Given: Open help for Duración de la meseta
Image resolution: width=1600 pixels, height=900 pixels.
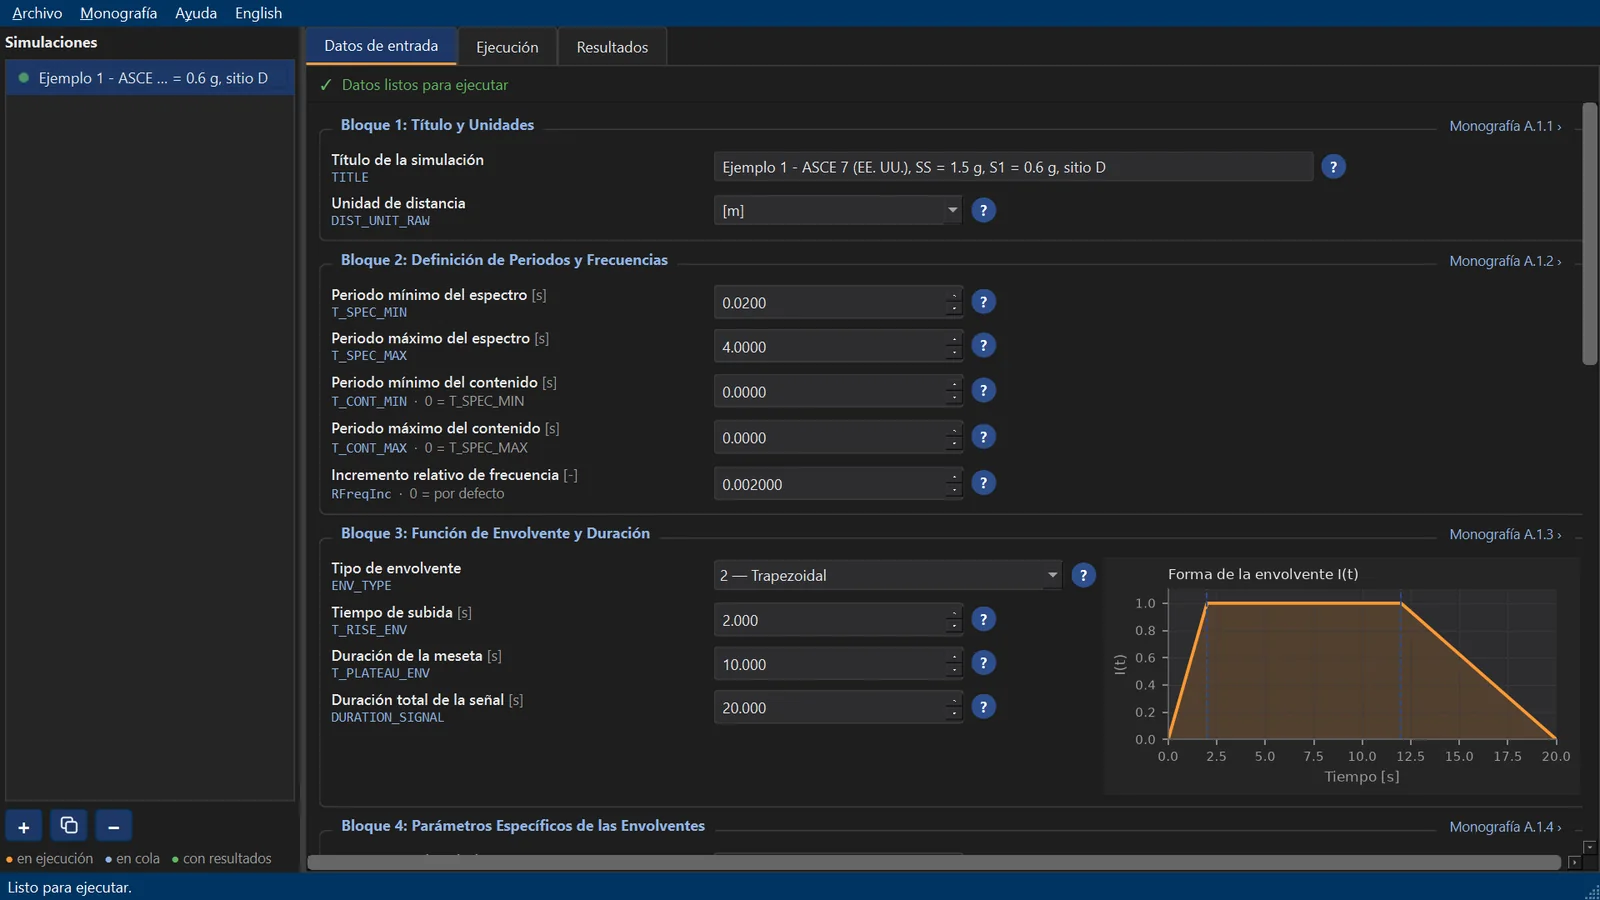Looking at the screenshot, I should tap(983, 663).
